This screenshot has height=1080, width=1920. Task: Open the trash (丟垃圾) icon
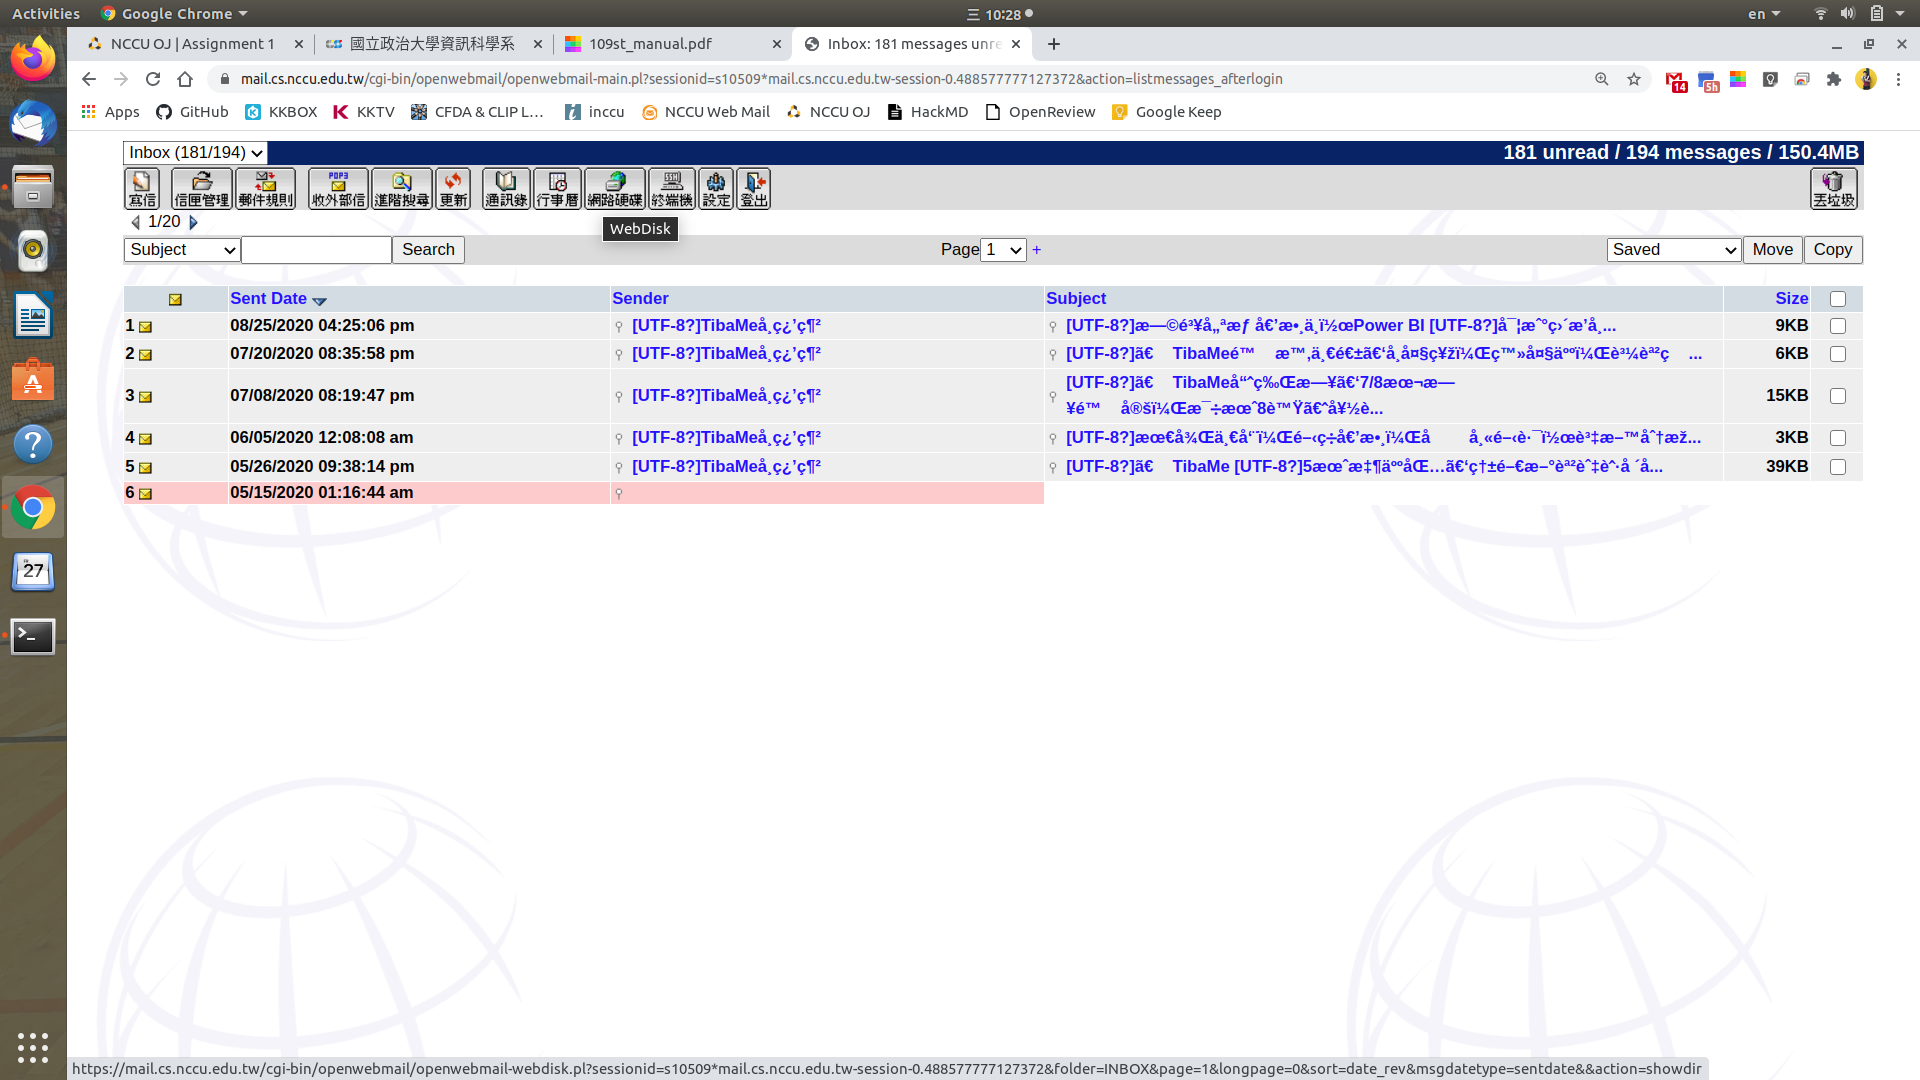pos(1834,188)
